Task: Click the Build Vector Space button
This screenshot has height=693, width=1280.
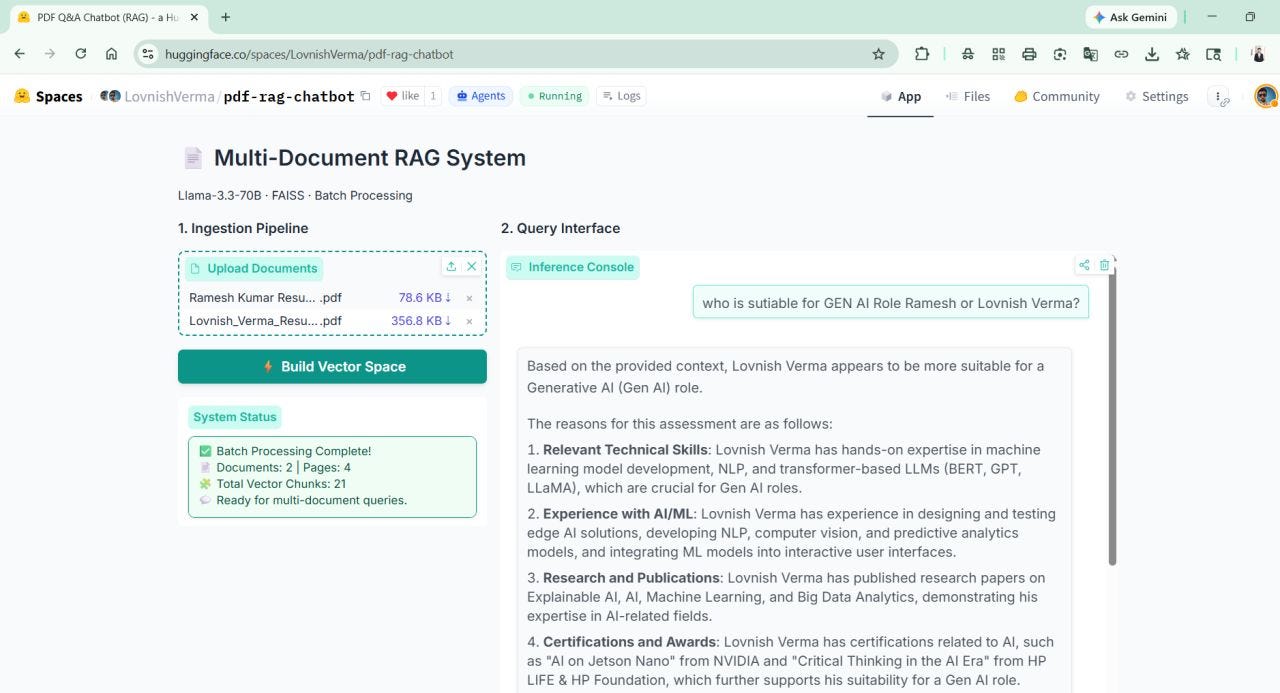Action: pos(332,366)
